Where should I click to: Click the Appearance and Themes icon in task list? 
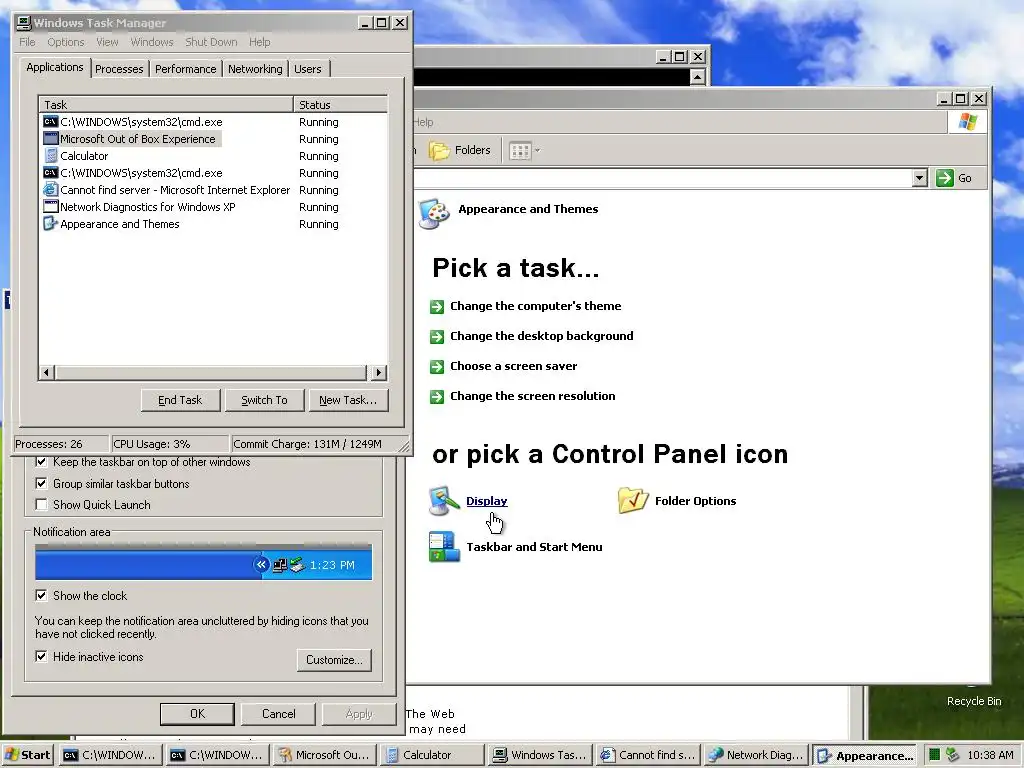click(50, 224)
